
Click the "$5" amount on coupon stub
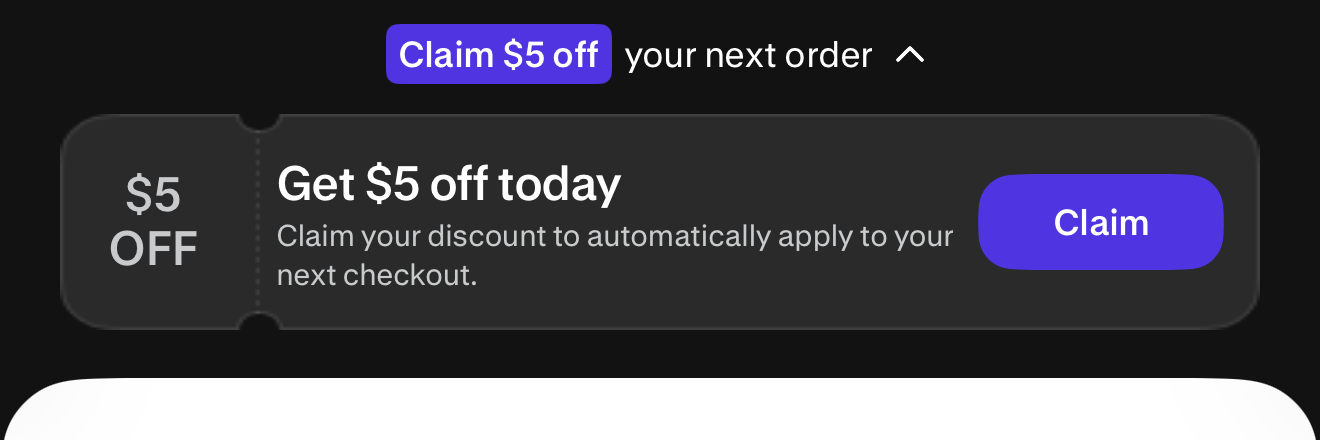pos(153,195)
